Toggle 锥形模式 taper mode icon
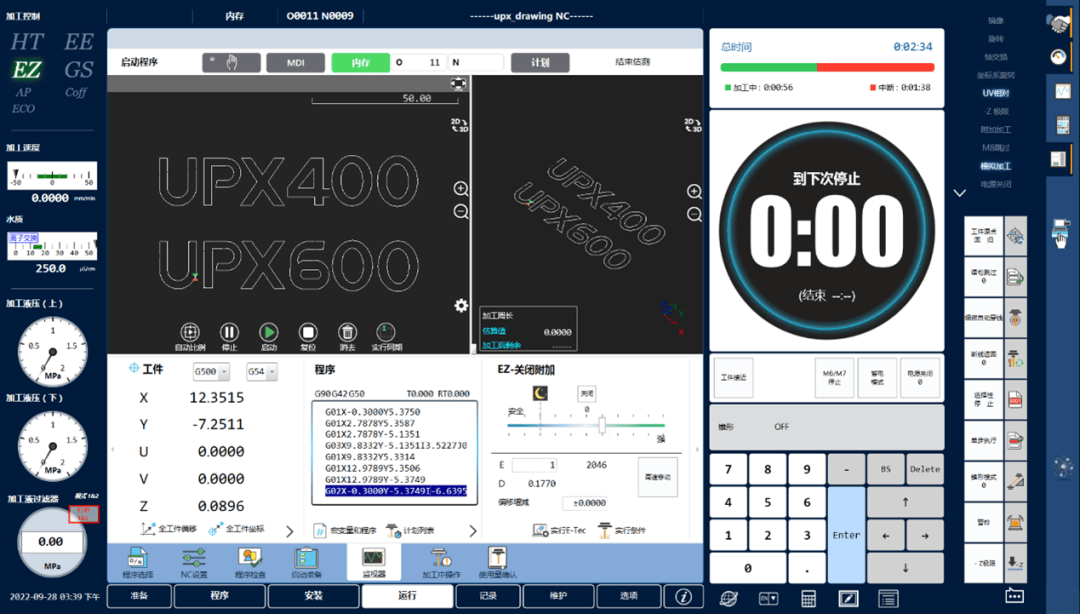This screenshot has width=1080, height=614. [1015, 480]
